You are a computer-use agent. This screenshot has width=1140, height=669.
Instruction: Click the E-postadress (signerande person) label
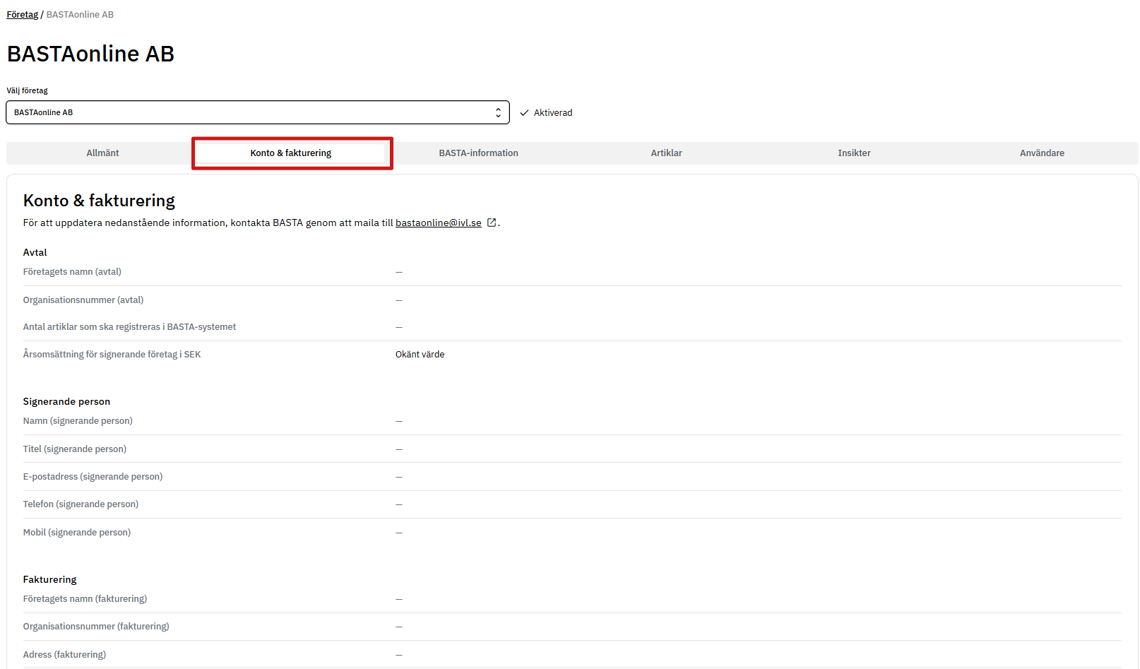tap(92, 477)
